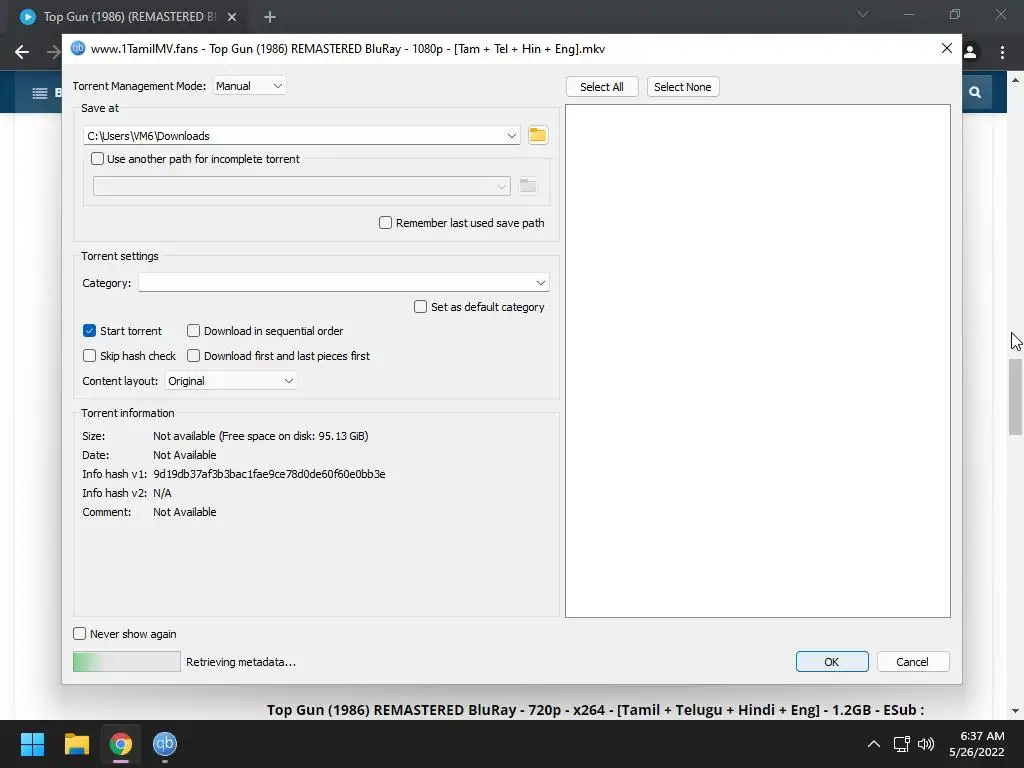Screen dimensions: 1024x768
Task: Open Chrome from the taskbar
Action: 121,743
